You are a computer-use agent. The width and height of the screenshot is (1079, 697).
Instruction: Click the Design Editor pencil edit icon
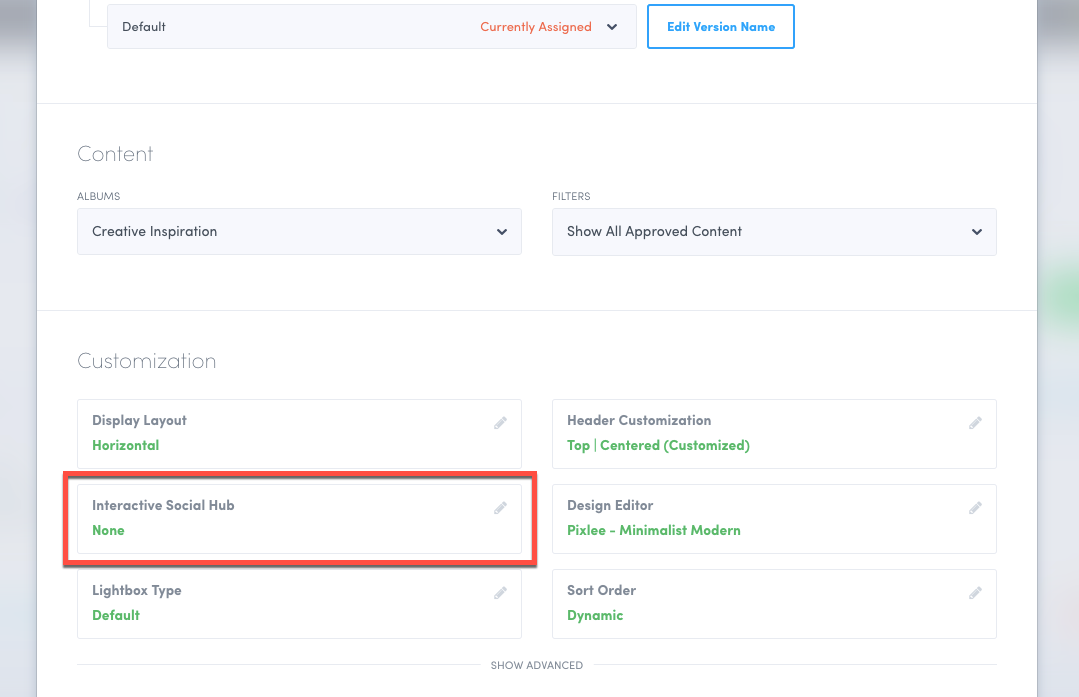pos(975,508)
